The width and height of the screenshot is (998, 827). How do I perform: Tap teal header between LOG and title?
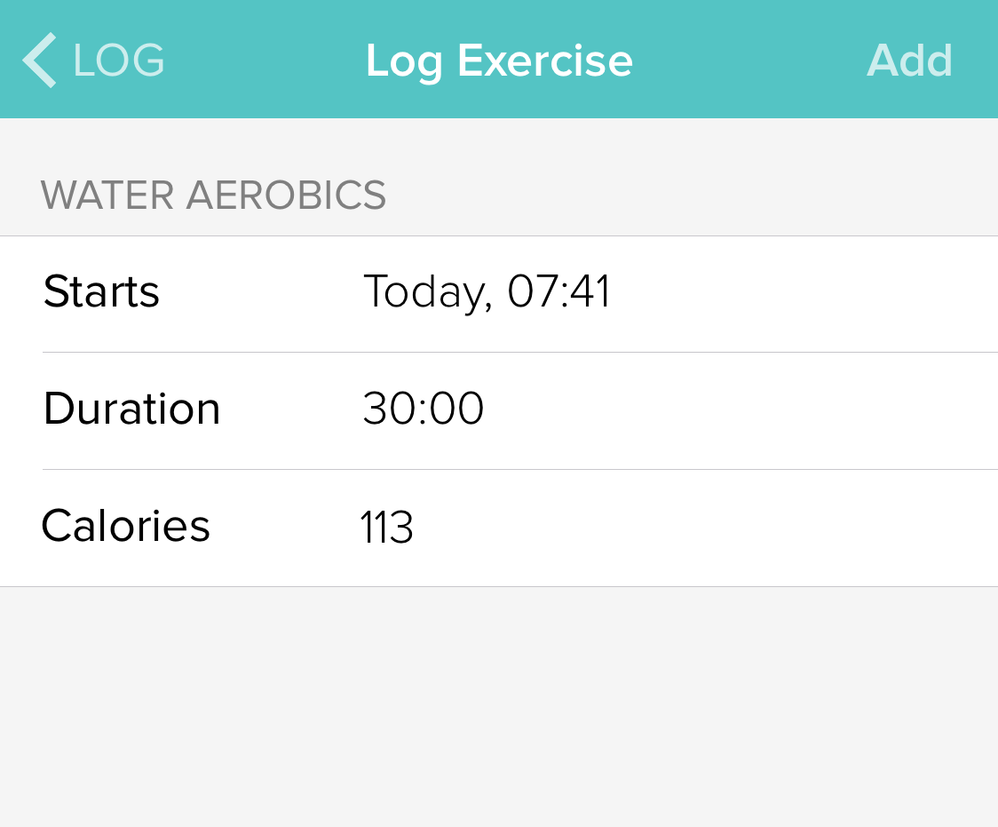pos(265,60)
